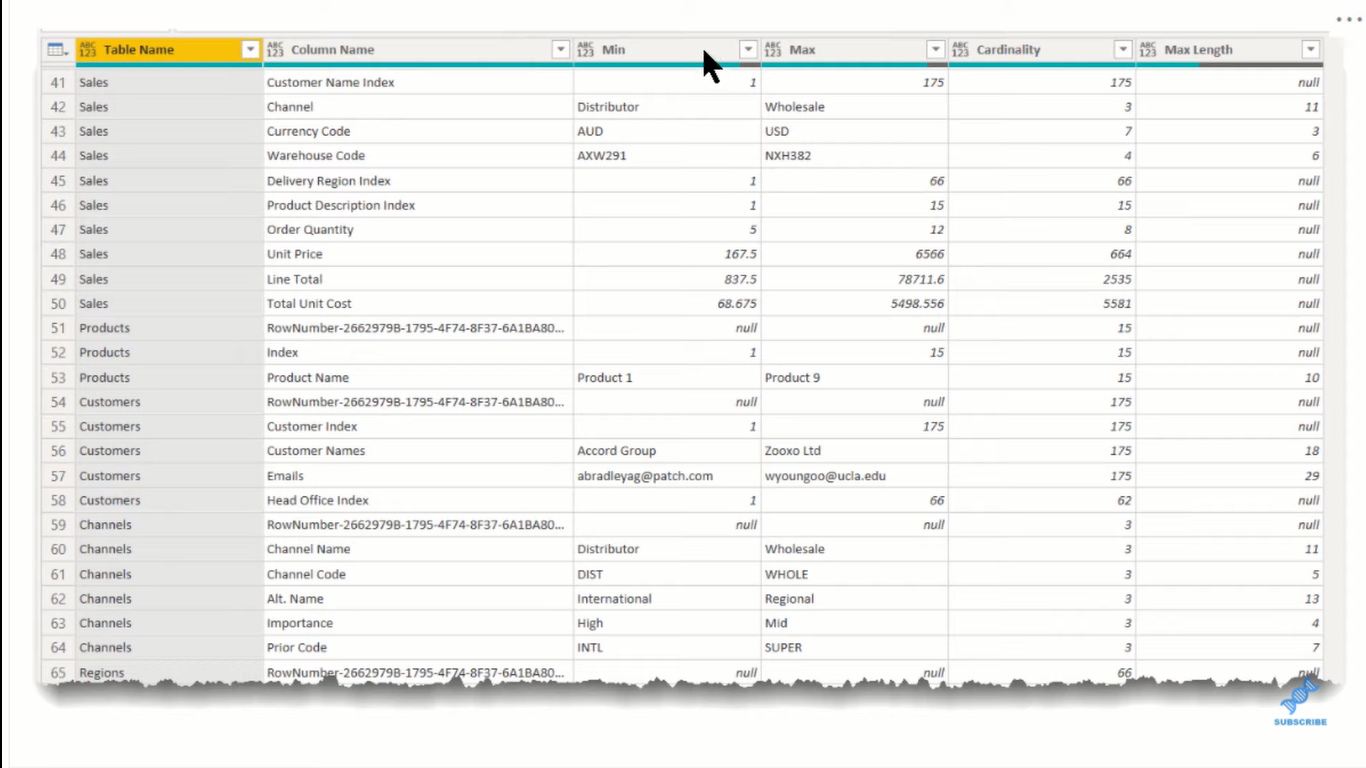Screen dimensions: 1366x768
Task: Click the Customer Names cell
Action: click(418, 451)
